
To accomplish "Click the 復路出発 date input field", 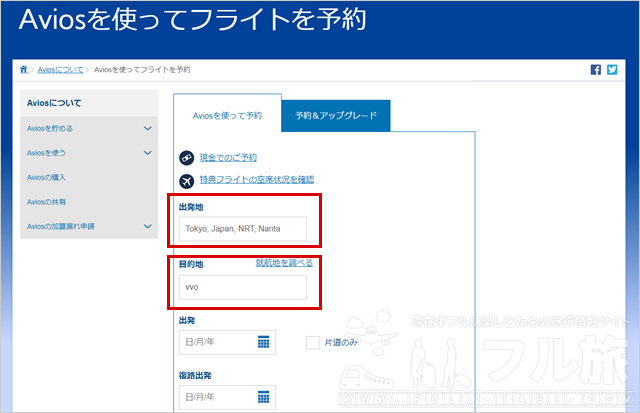I will click(227, 397).
